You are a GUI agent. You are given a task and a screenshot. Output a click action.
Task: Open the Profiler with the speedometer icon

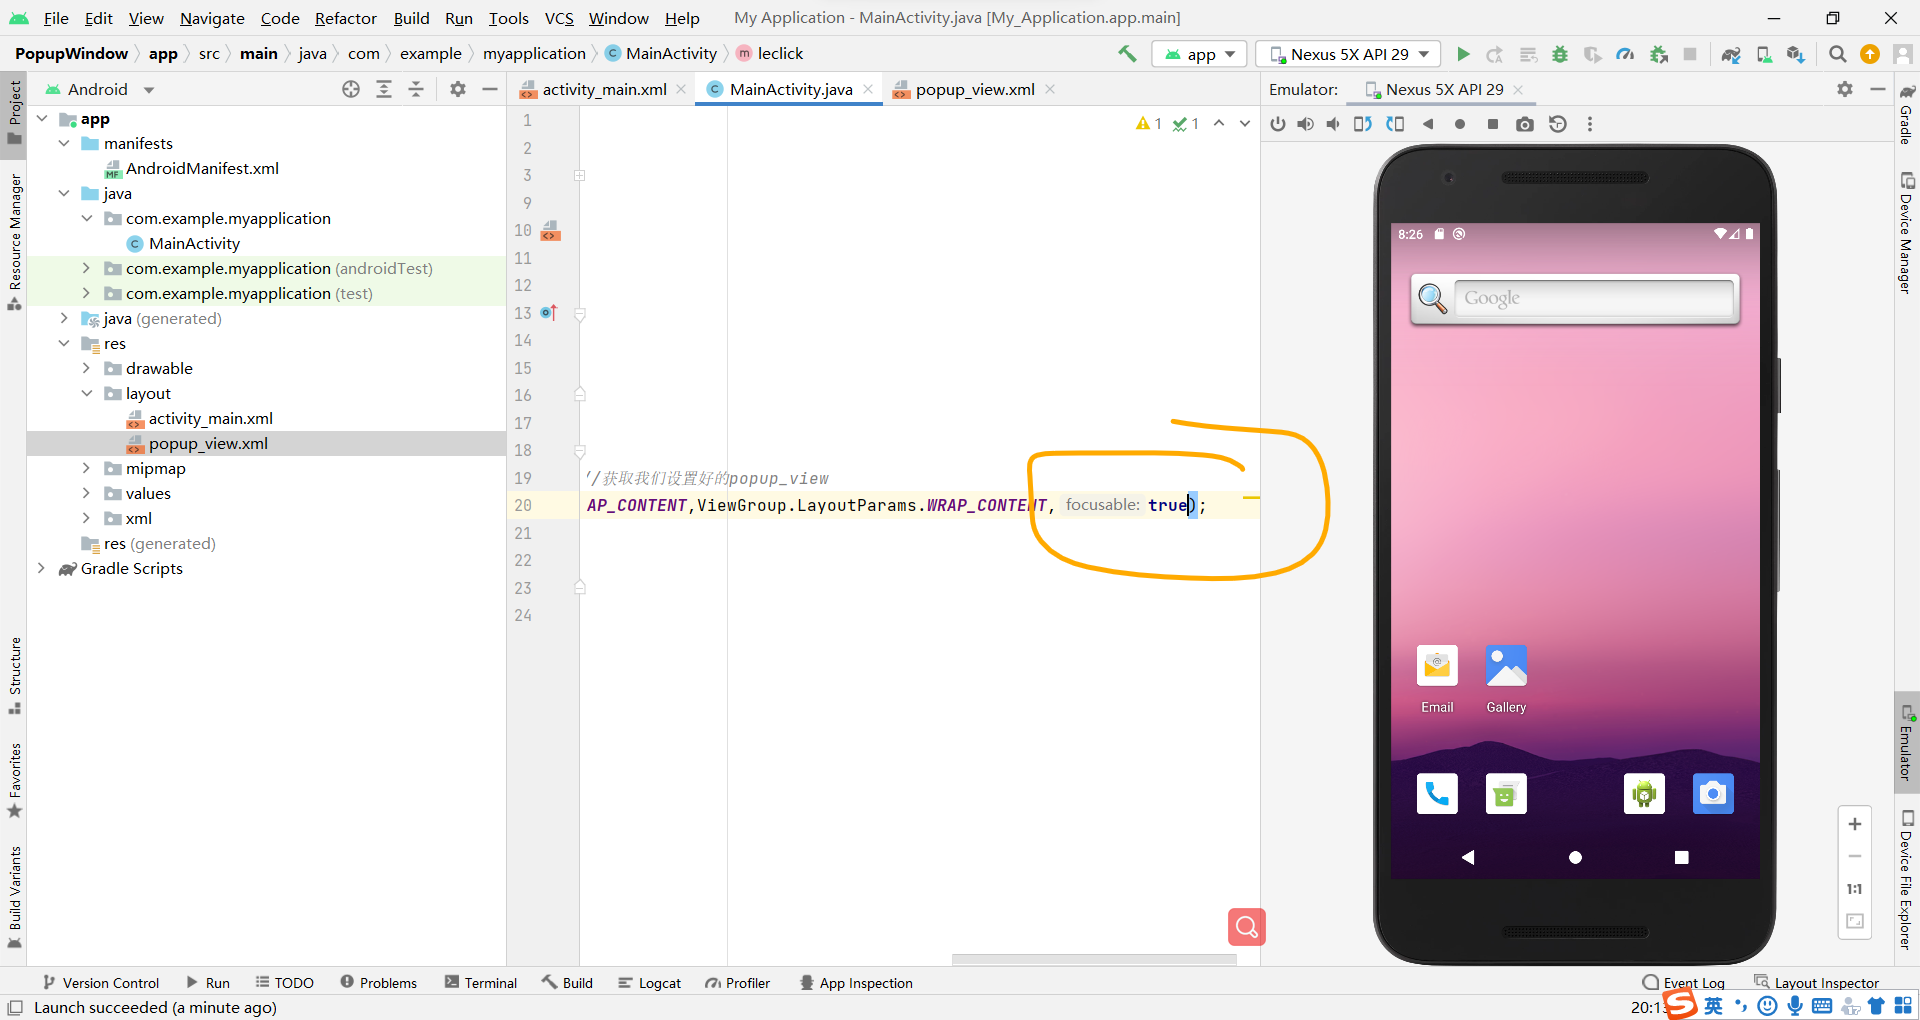1625,54
